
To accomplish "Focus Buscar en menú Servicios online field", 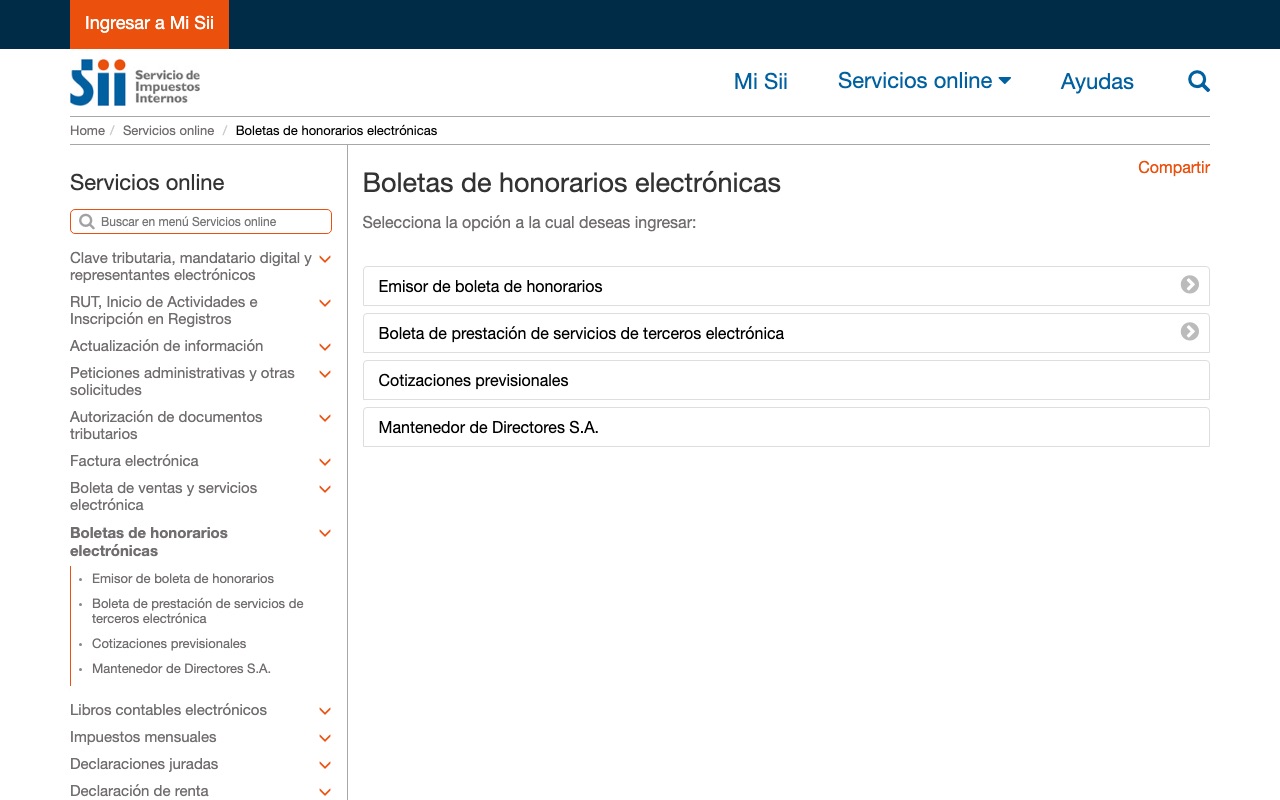I will (200, 221).
